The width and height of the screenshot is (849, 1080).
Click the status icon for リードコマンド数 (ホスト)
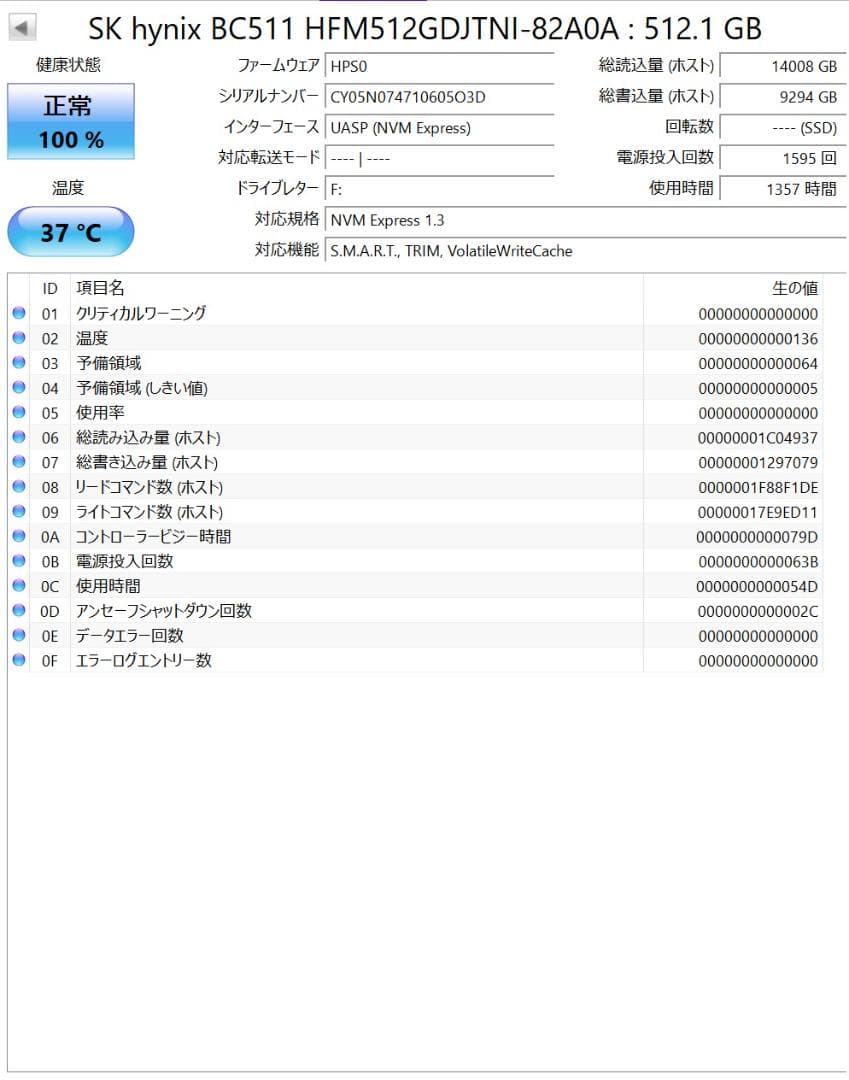click(x=19, y=487)
